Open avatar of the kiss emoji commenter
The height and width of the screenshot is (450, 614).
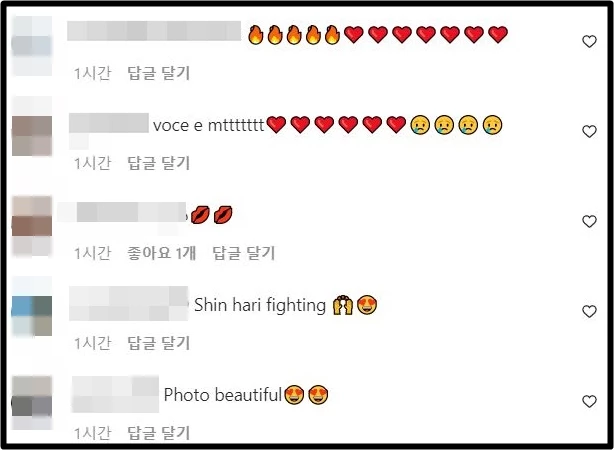[x=32, y=226]
